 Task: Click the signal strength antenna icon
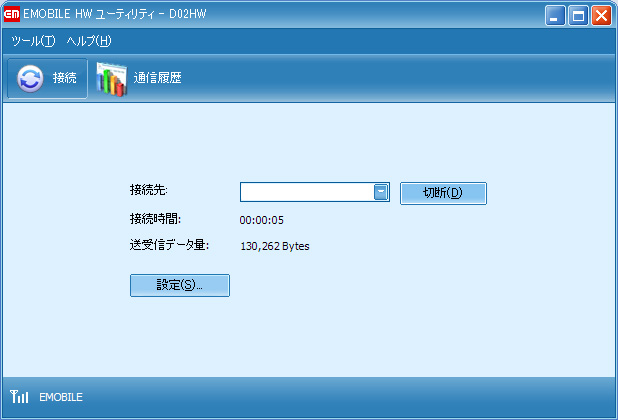point(19,397)
